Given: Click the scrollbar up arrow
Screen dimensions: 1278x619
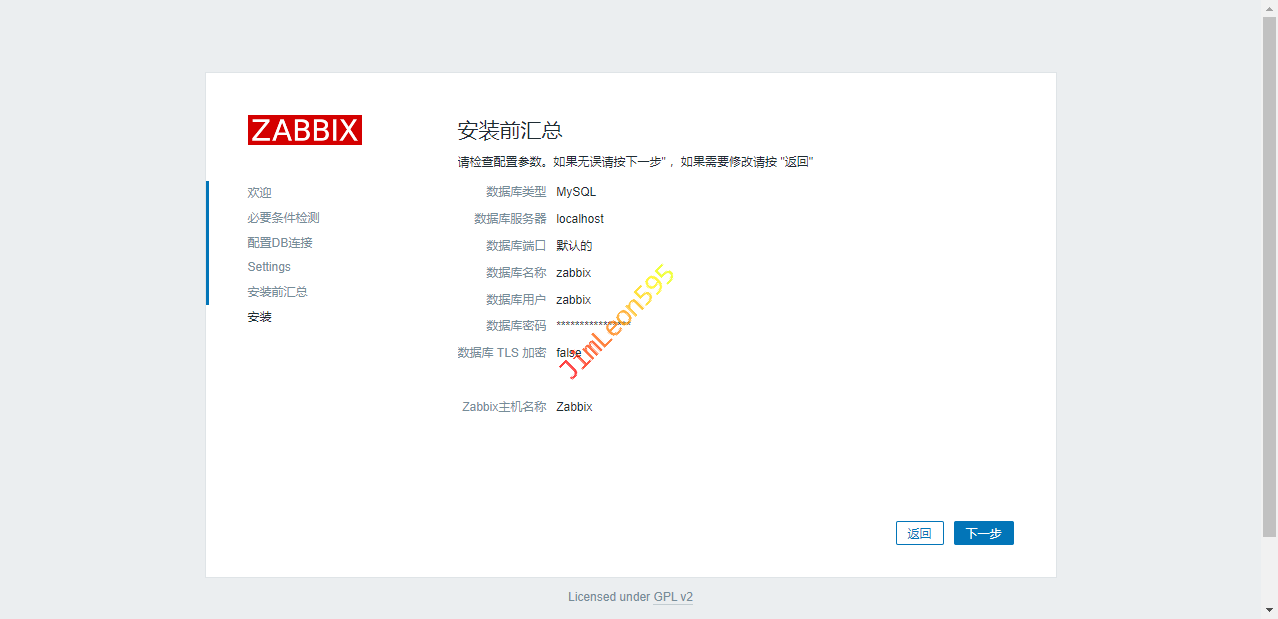Looking at the screenshot, I should (1269, 8).
